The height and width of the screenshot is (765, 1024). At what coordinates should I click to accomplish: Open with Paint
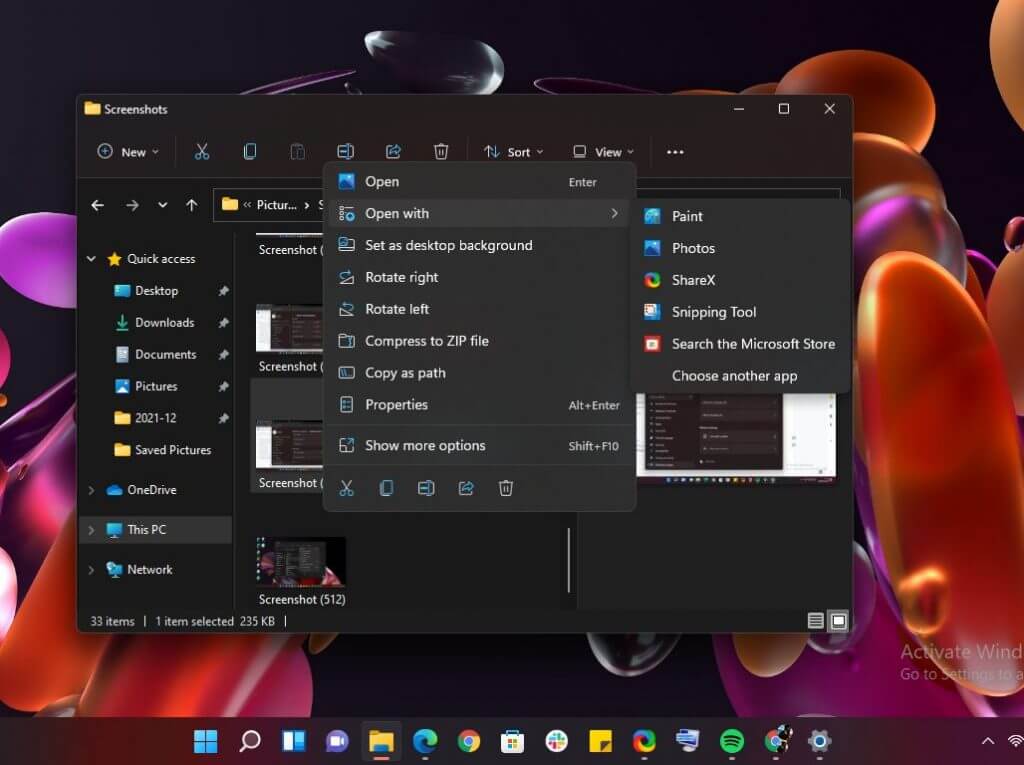(740, 216)
